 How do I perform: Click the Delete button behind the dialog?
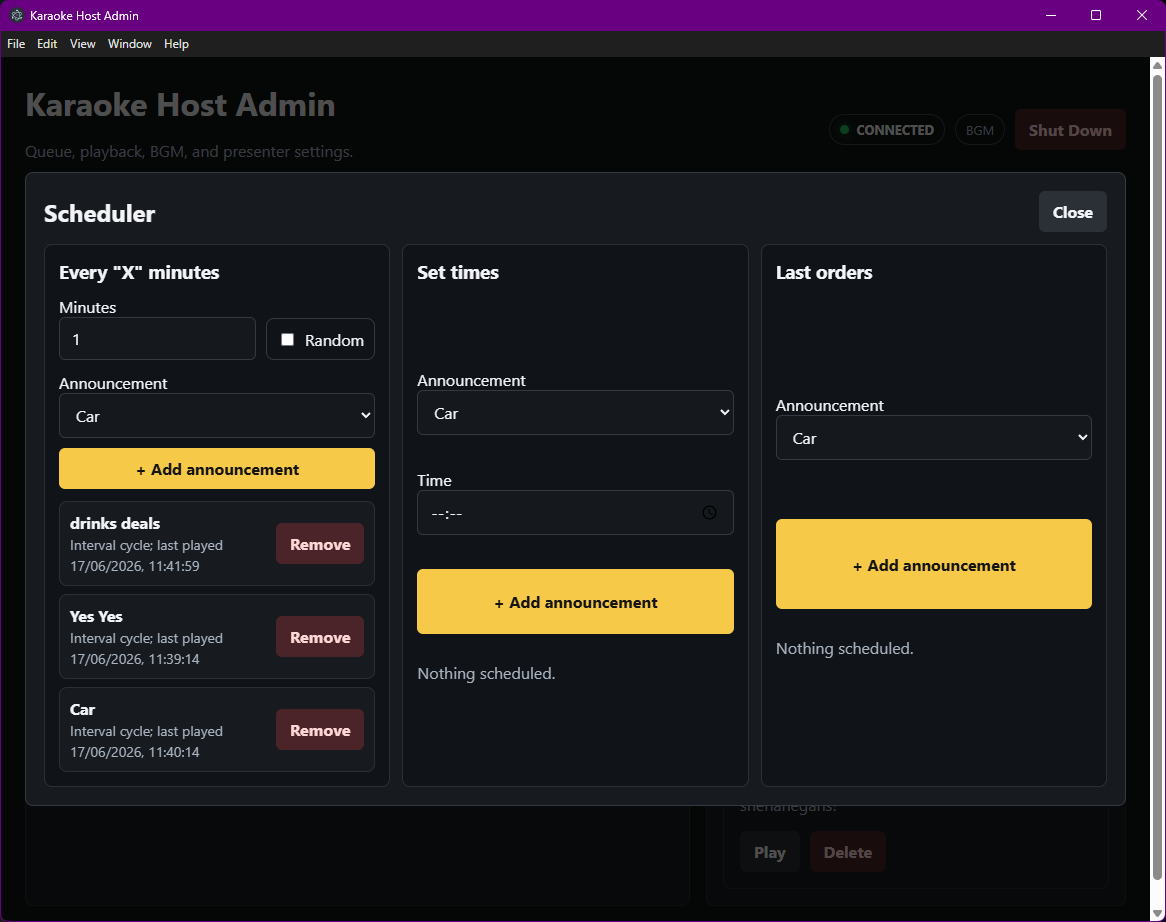pos(848,852)
